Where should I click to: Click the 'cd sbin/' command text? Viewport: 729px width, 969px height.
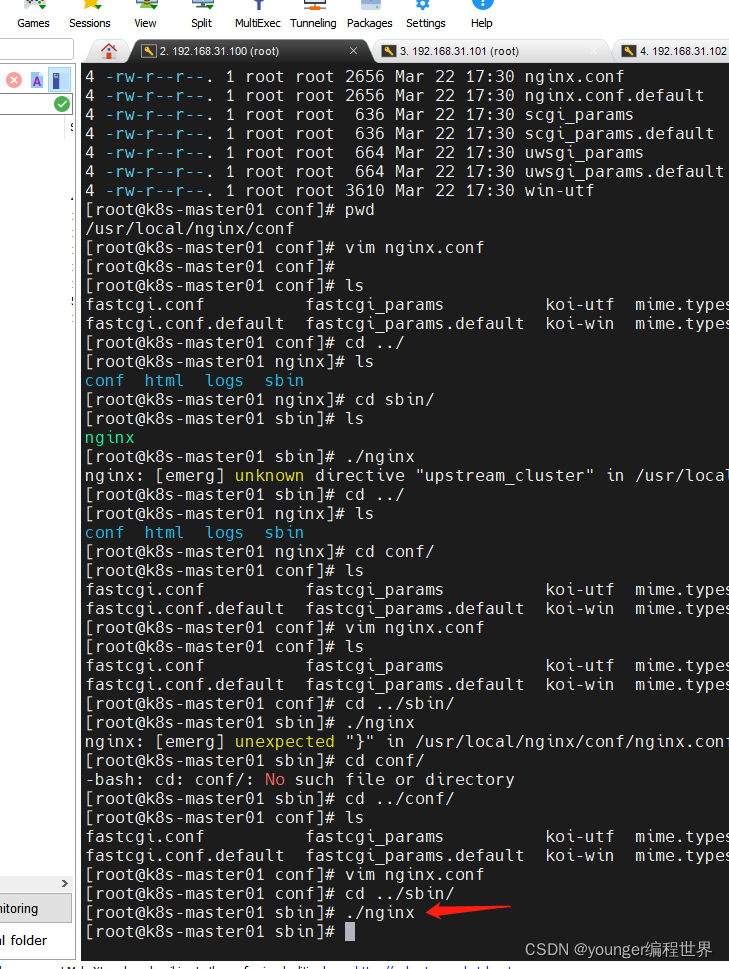coord(394,399)
